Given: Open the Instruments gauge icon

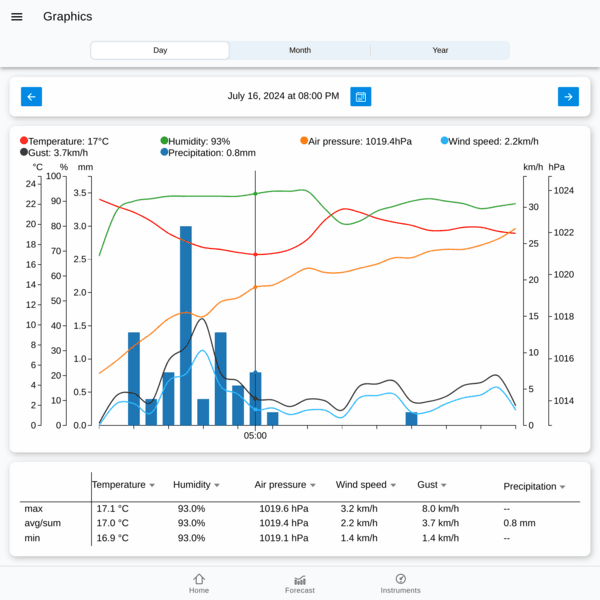Looking at the screenshot, I should click(x=400, y=579).
